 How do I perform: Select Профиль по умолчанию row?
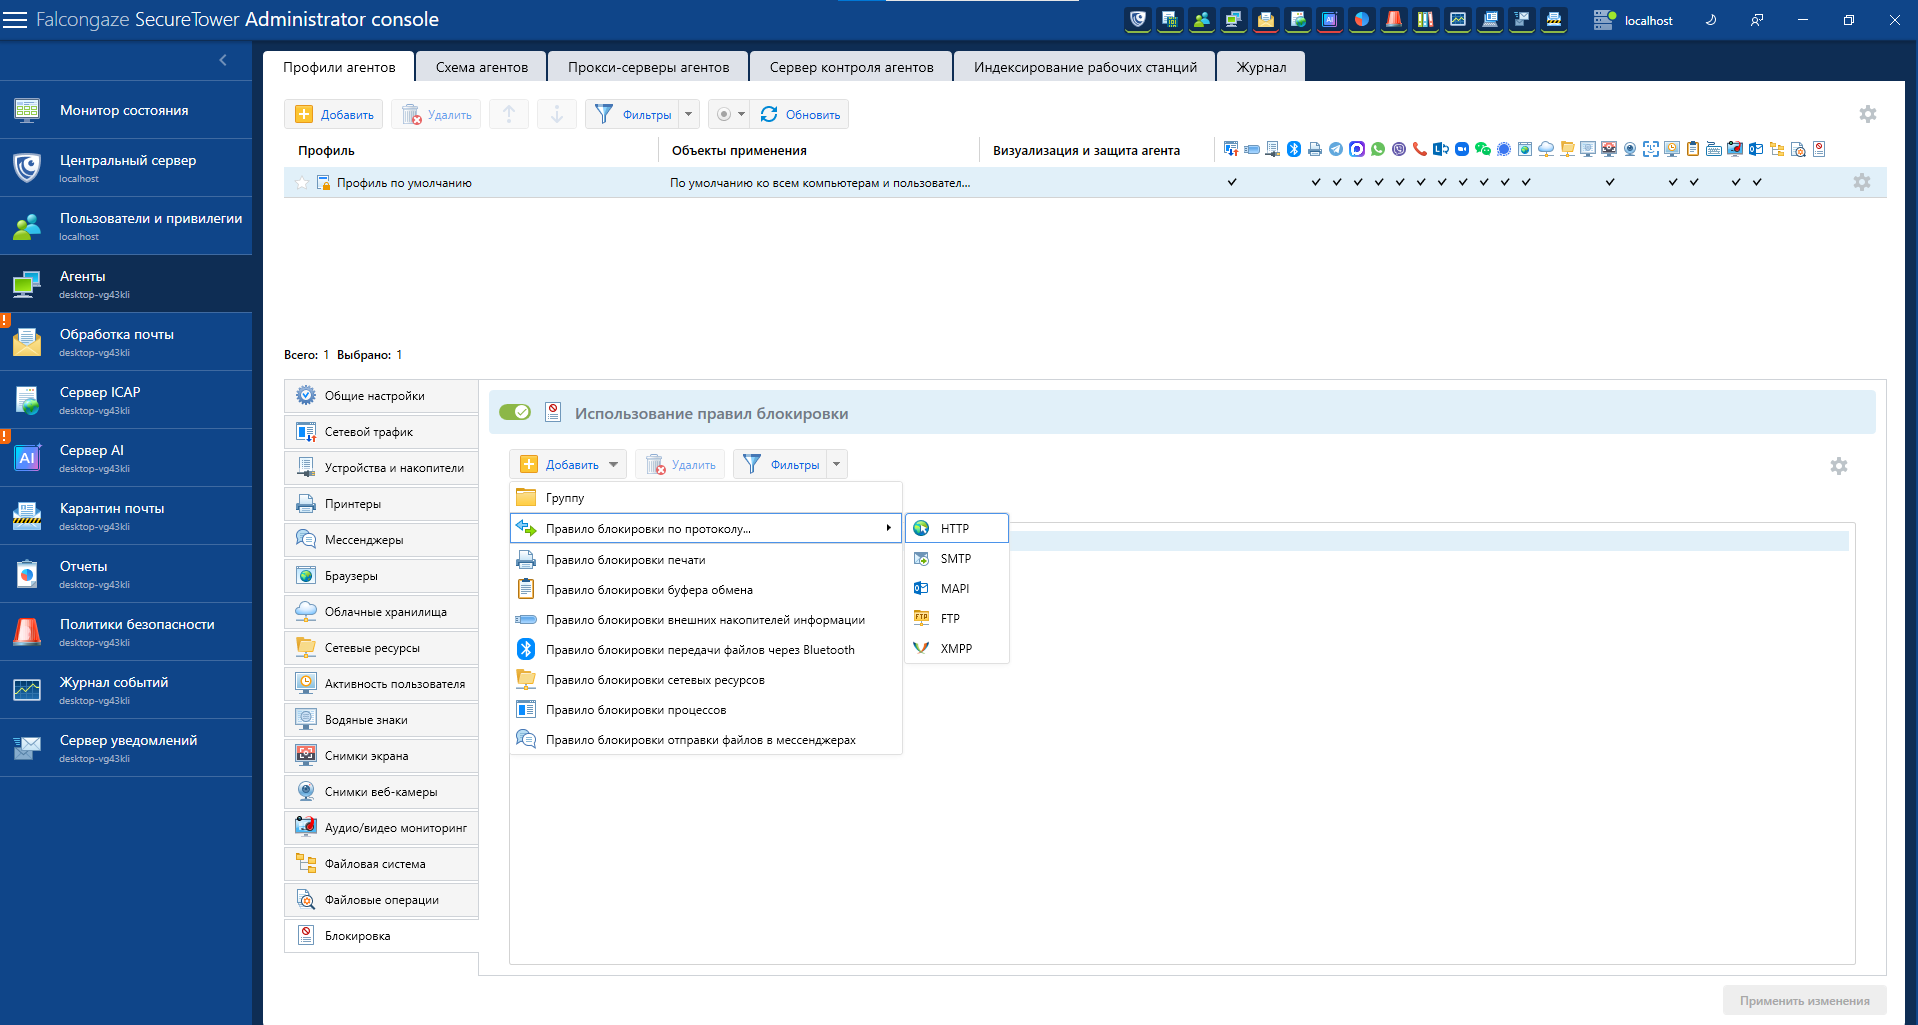(1085, 182)
